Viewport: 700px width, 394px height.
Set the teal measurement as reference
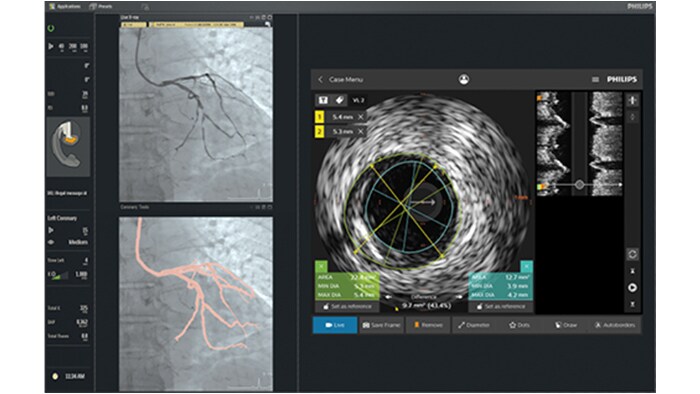[x=500, y=307]
